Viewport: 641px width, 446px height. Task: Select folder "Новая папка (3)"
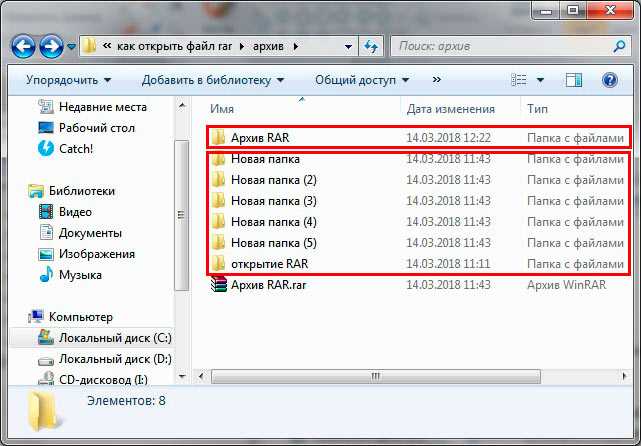419,201
